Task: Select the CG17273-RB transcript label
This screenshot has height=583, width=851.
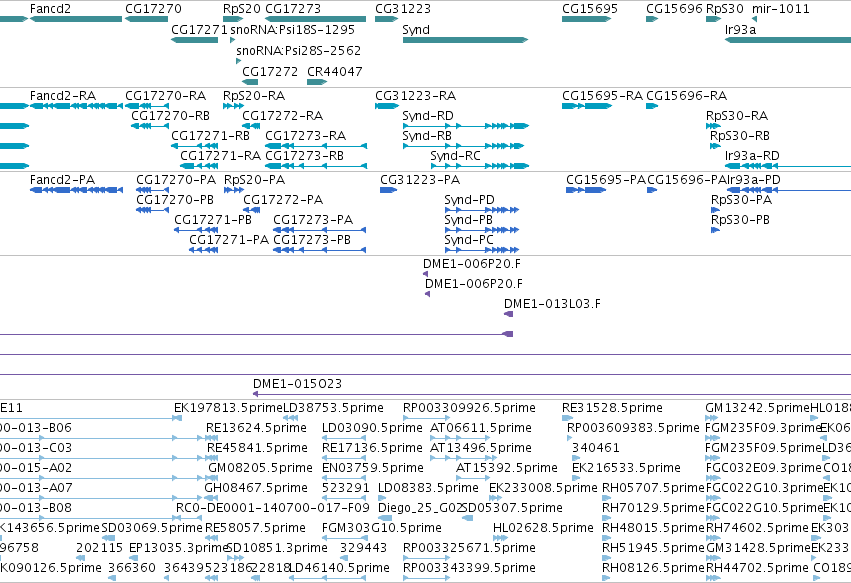Action: 304,156
